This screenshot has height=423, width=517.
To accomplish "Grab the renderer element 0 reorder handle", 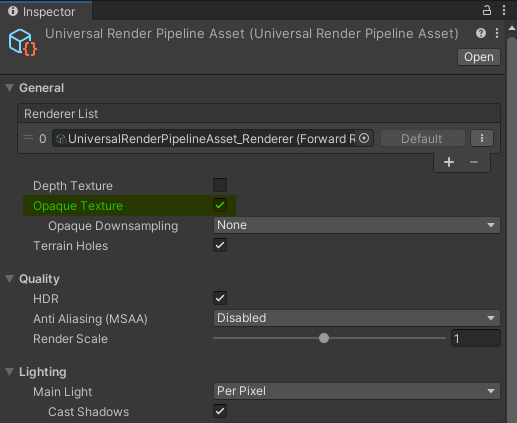I will point(28,137).
